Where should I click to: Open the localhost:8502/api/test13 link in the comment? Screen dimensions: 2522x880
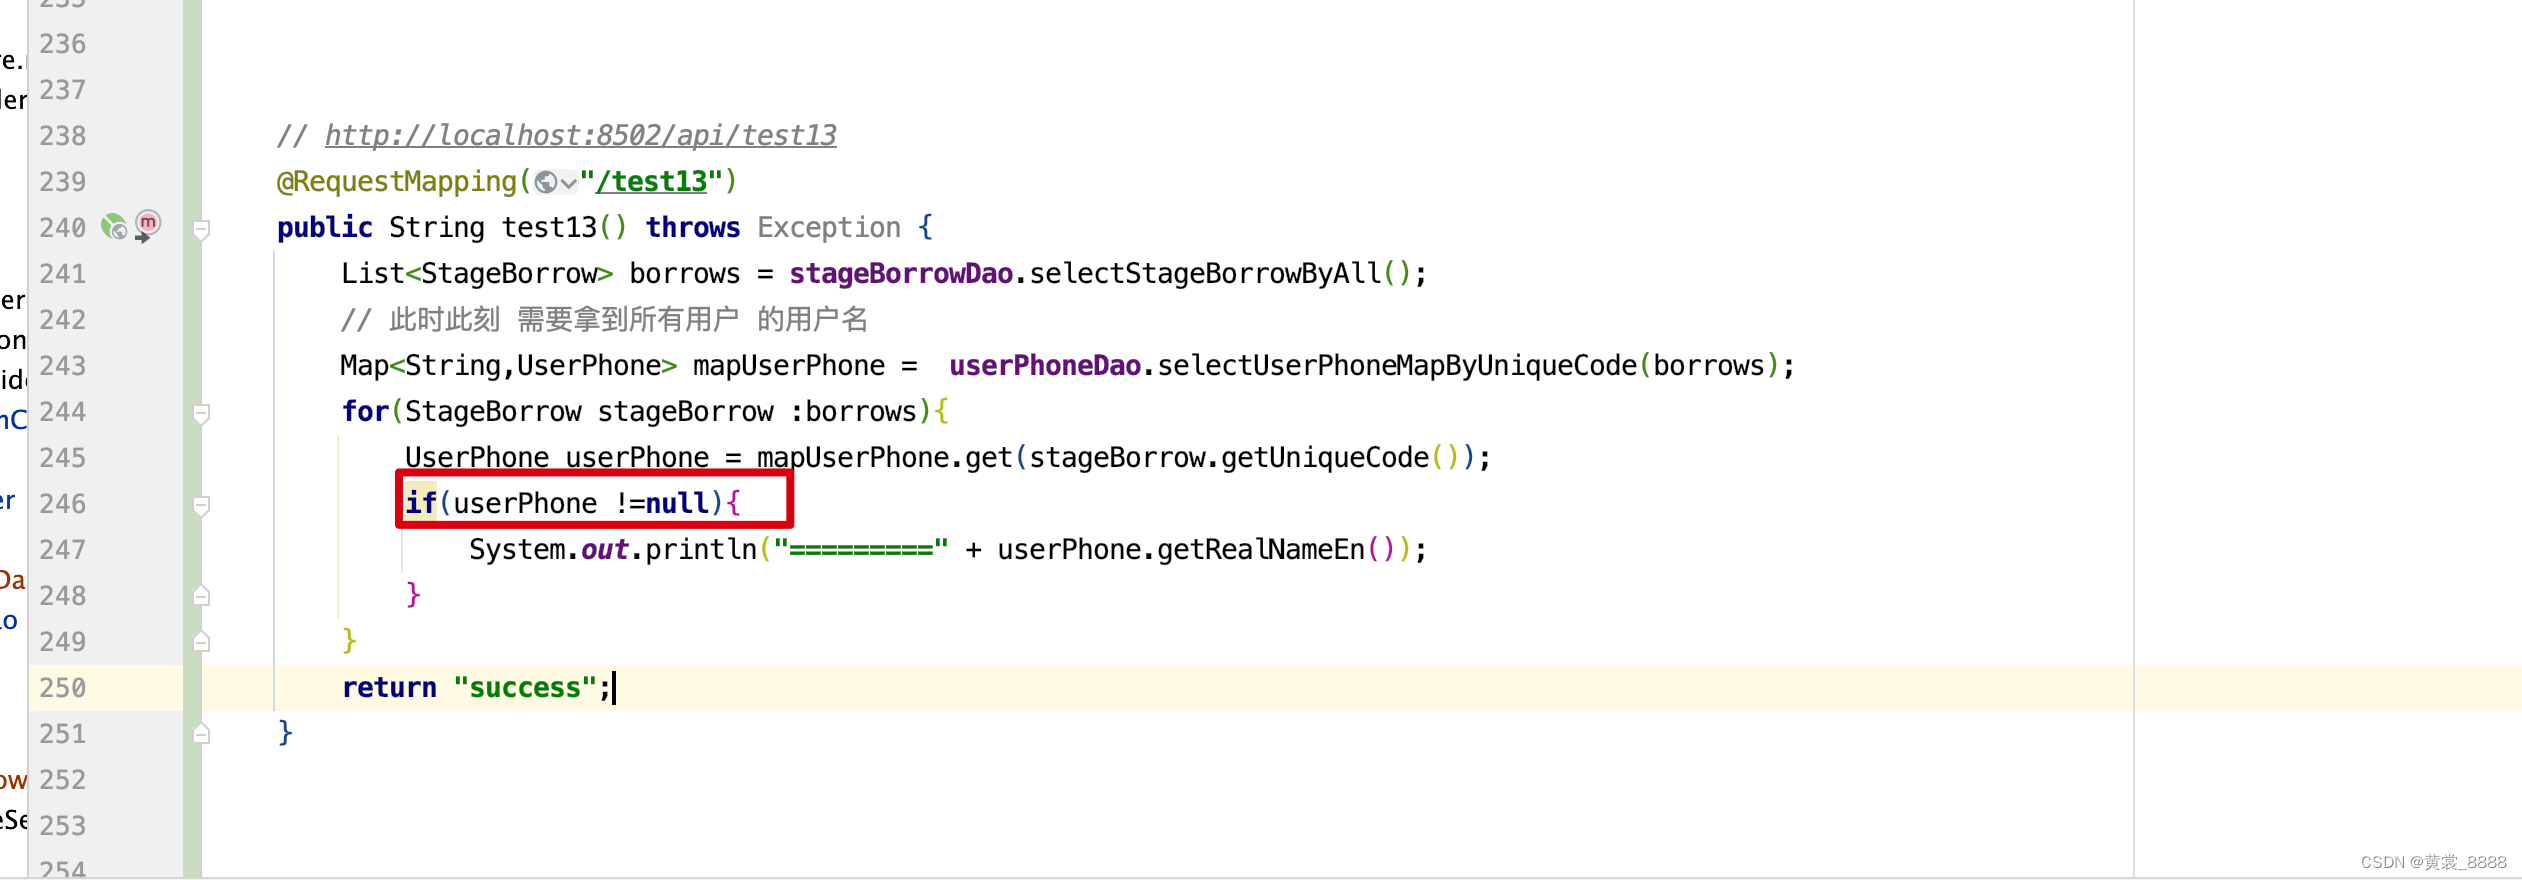point(580,136)
